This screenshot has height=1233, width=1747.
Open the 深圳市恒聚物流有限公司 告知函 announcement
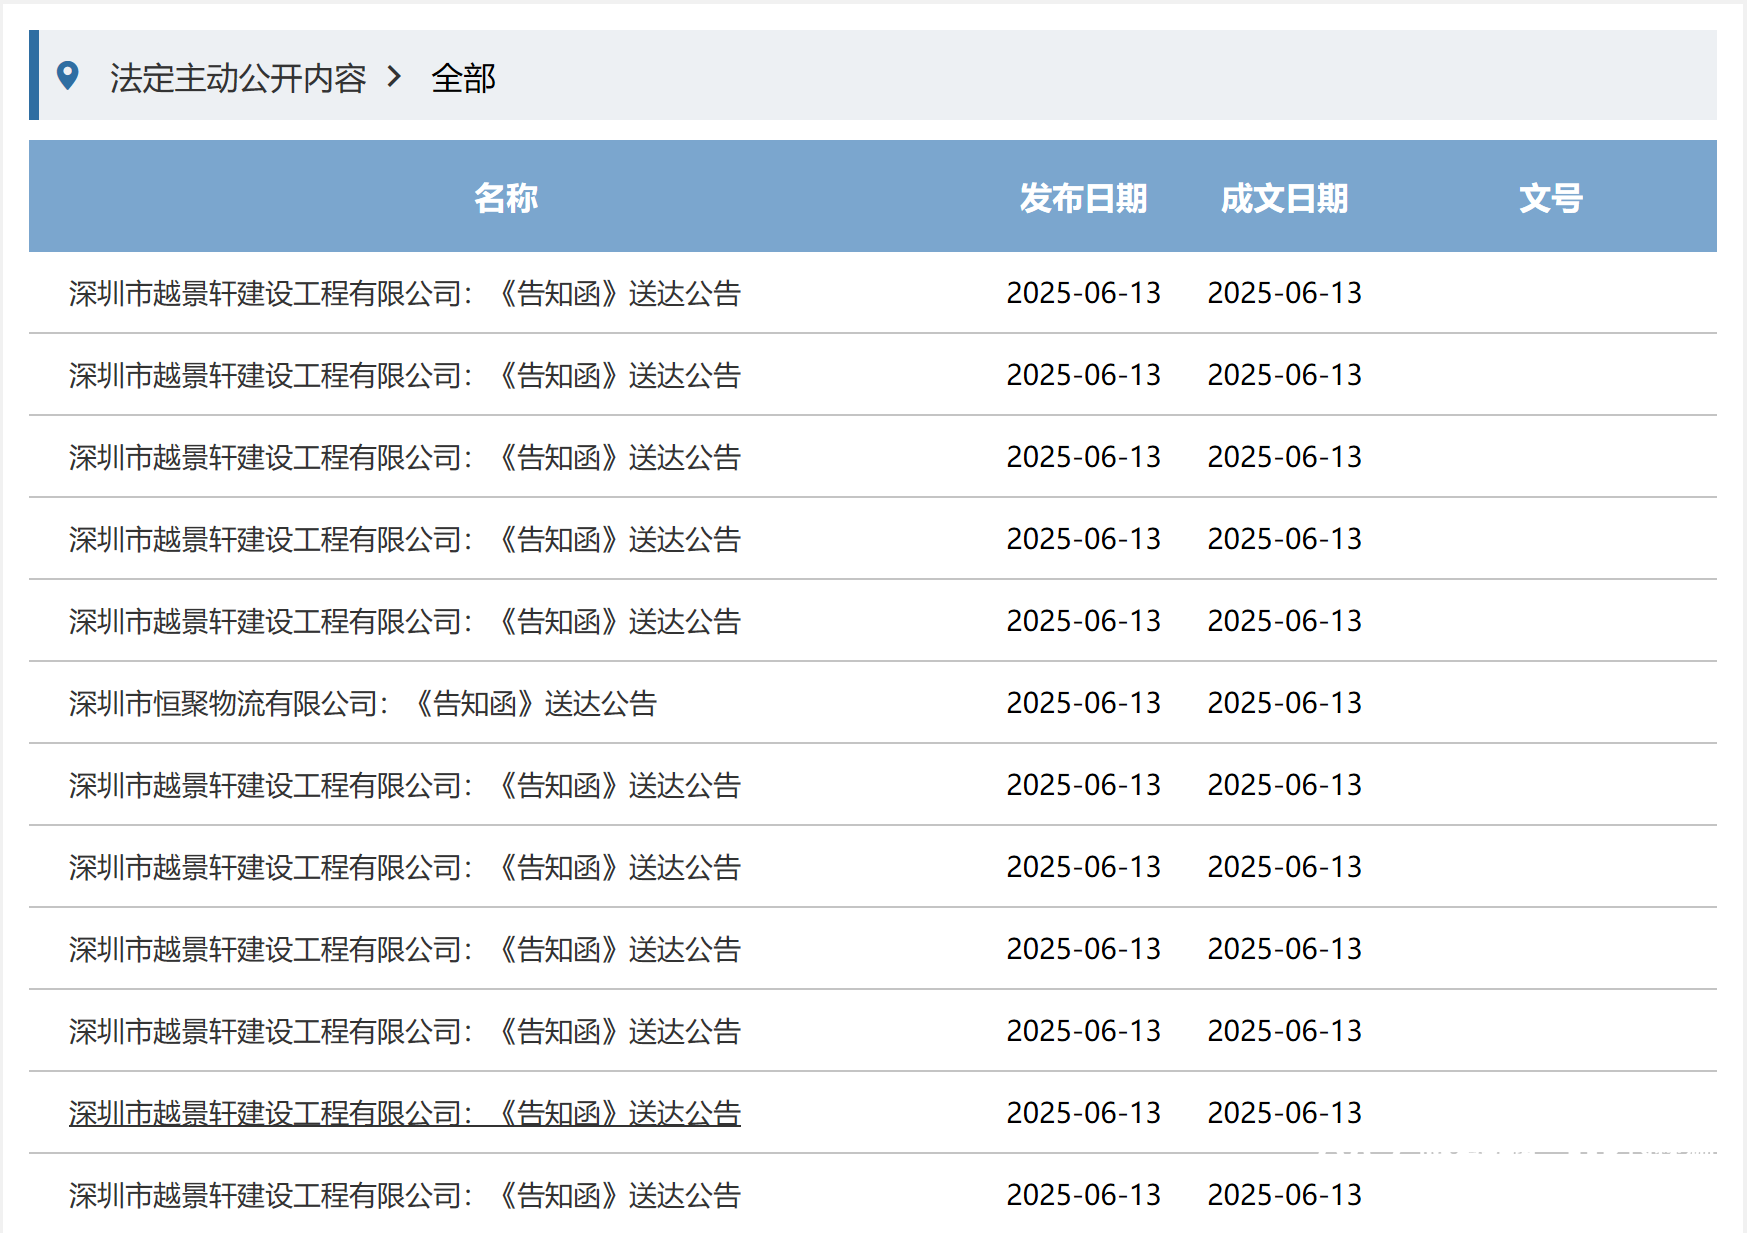363,703
